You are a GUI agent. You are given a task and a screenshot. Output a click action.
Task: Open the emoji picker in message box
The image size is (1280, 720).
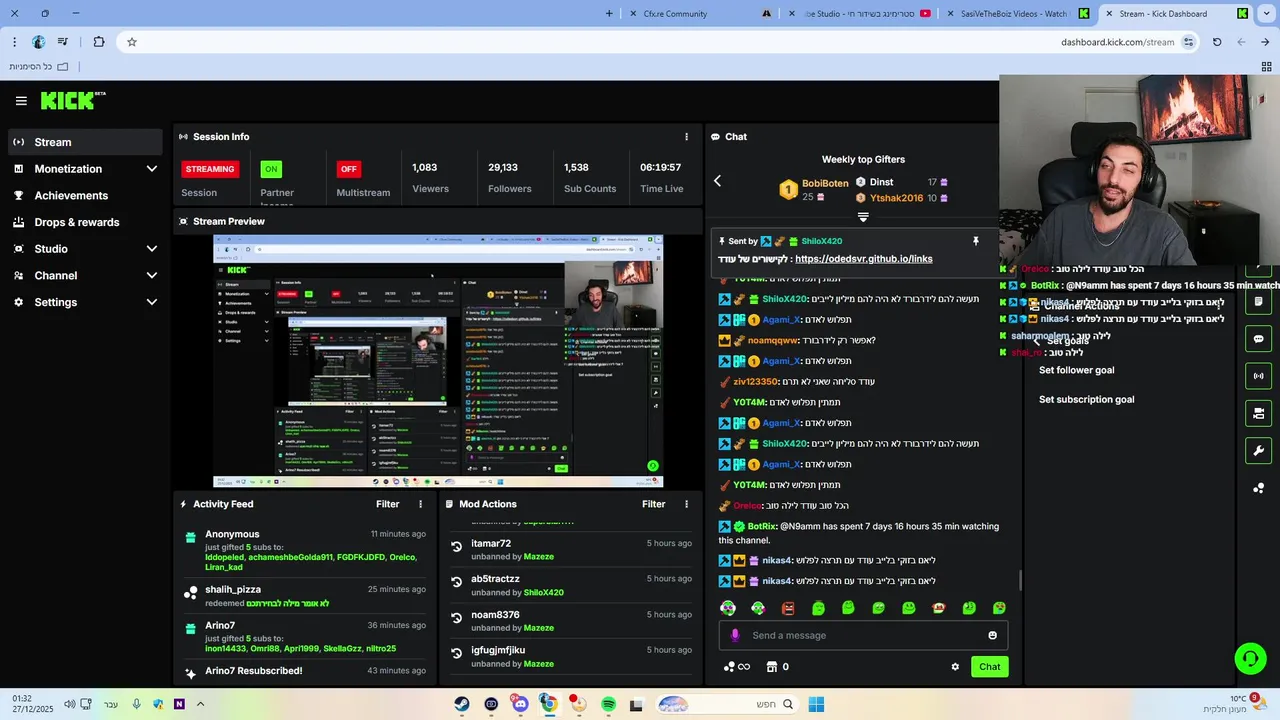click(992, 635)
